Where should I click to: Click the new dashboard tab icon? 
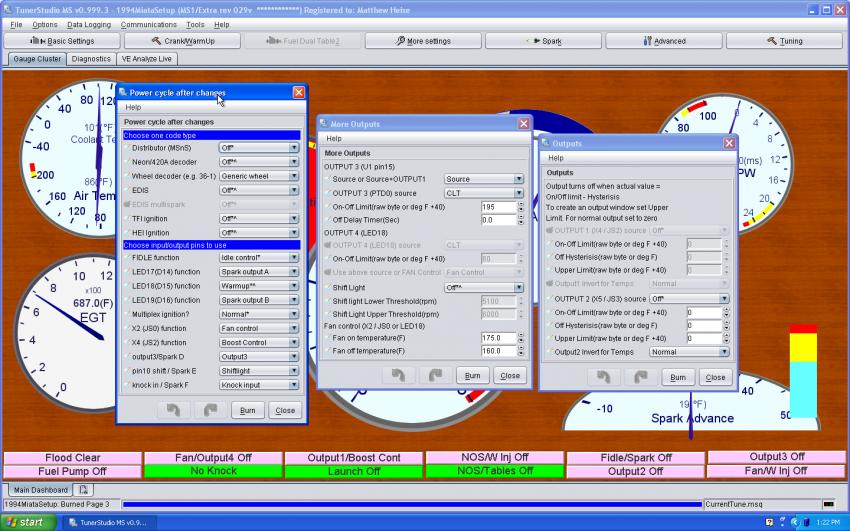tap(85, 490)
